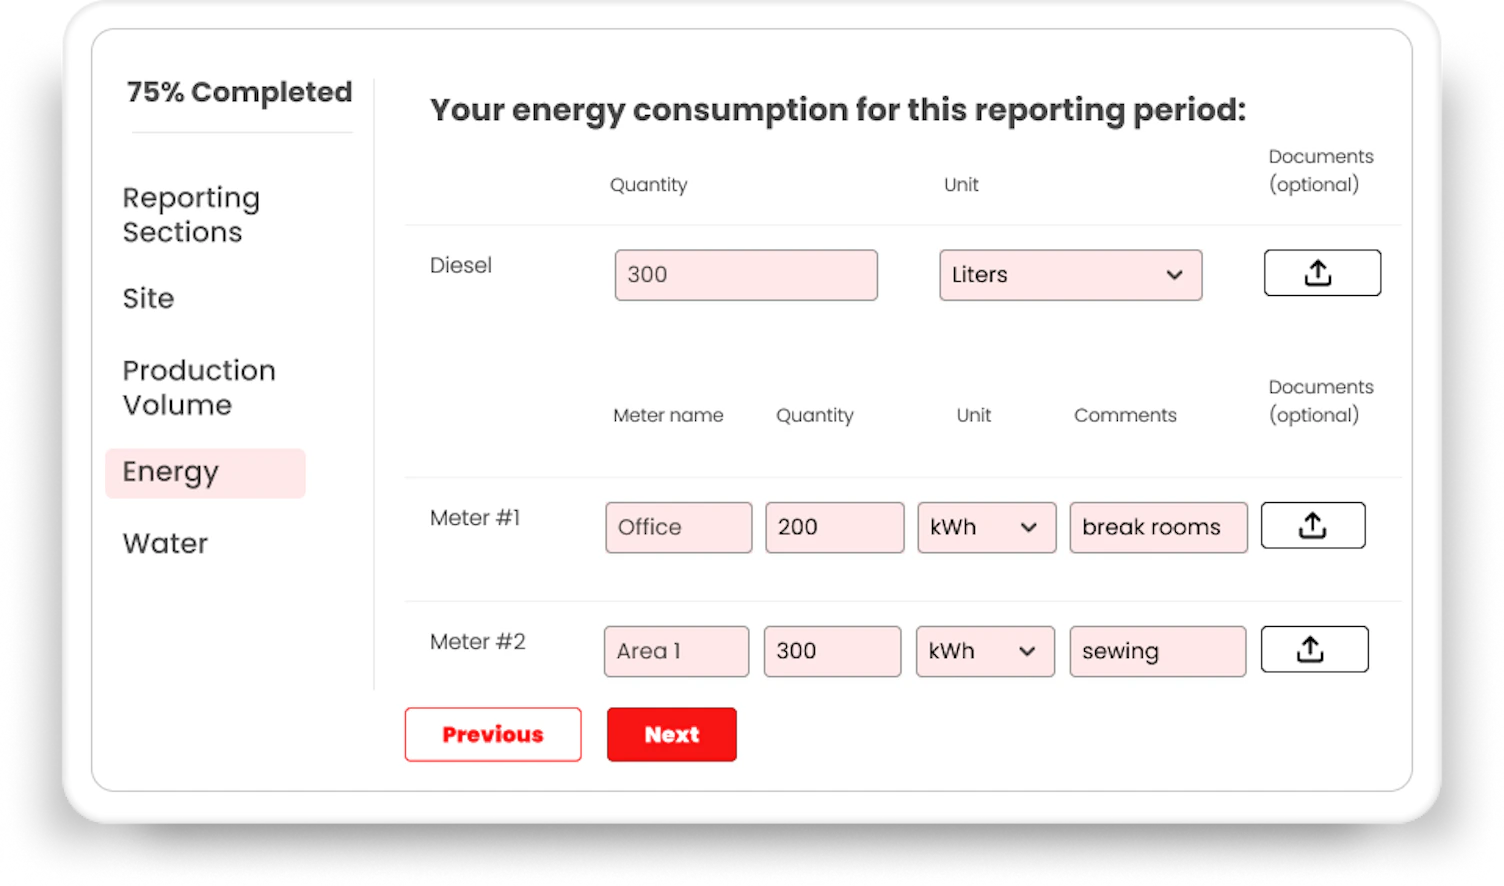Upload document for Meter #2
Viewport: 1504px width, 886px height.
click(x=1313, y=650)
